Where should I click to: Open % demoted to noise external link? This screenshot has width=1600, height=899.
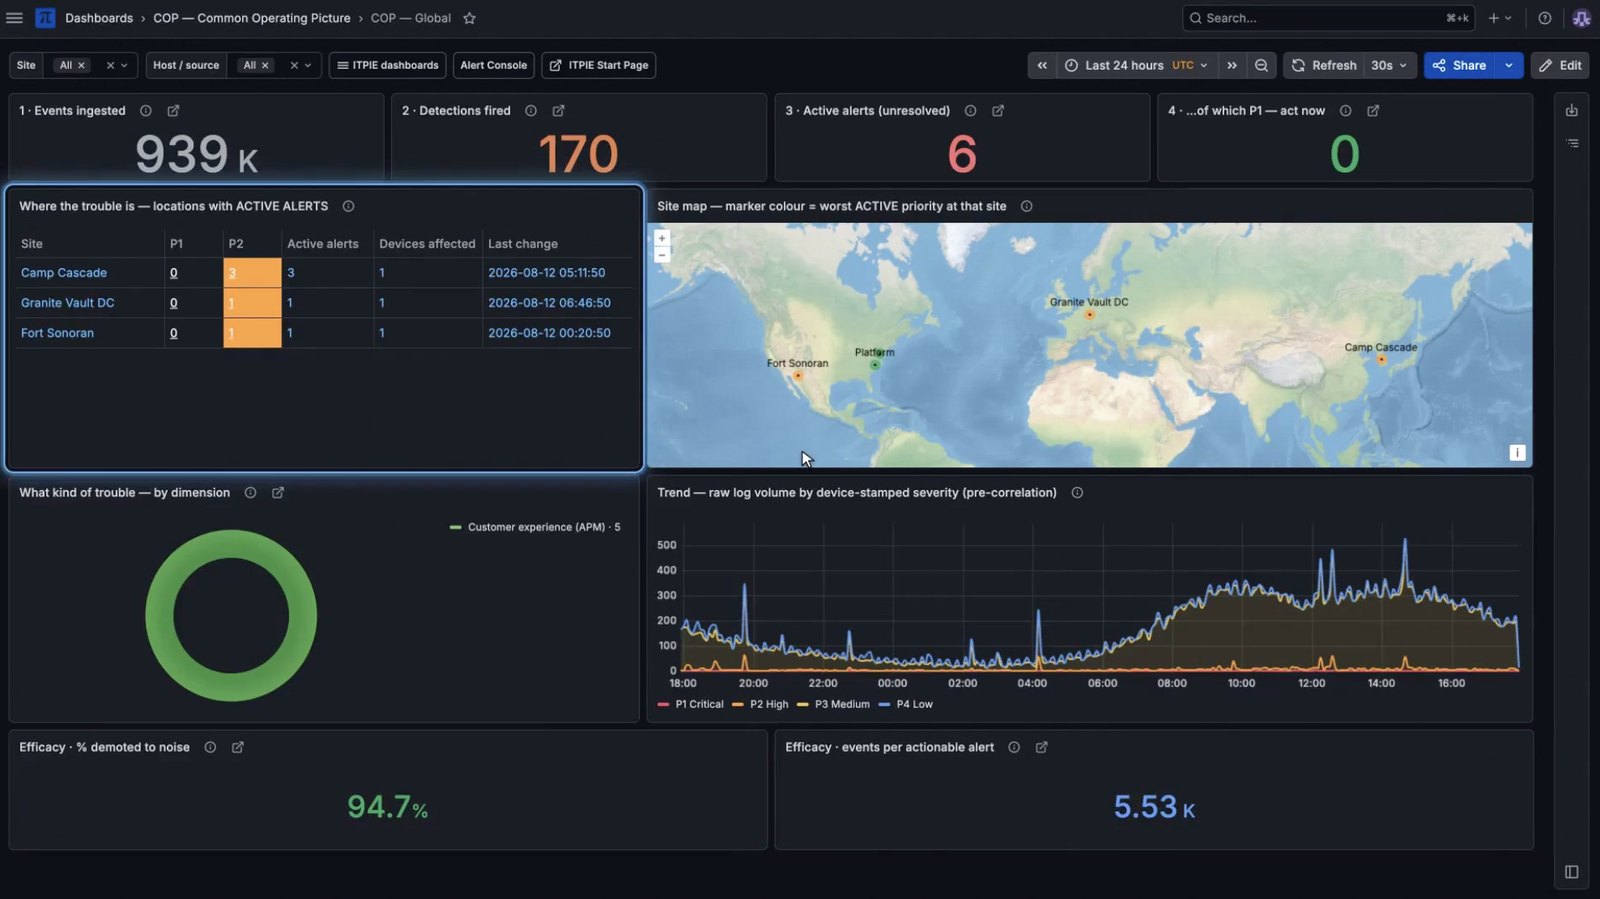coord(238,747)
